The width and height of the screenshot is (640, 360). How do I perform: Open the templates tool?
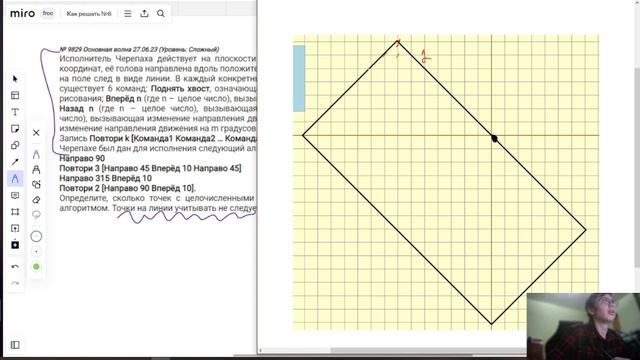point(15,96)
